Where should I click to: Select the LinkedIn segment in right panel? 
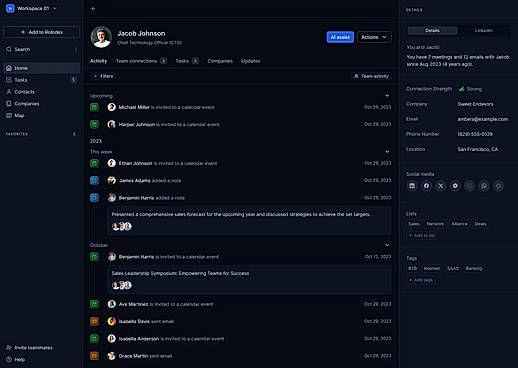coord(484,30)
